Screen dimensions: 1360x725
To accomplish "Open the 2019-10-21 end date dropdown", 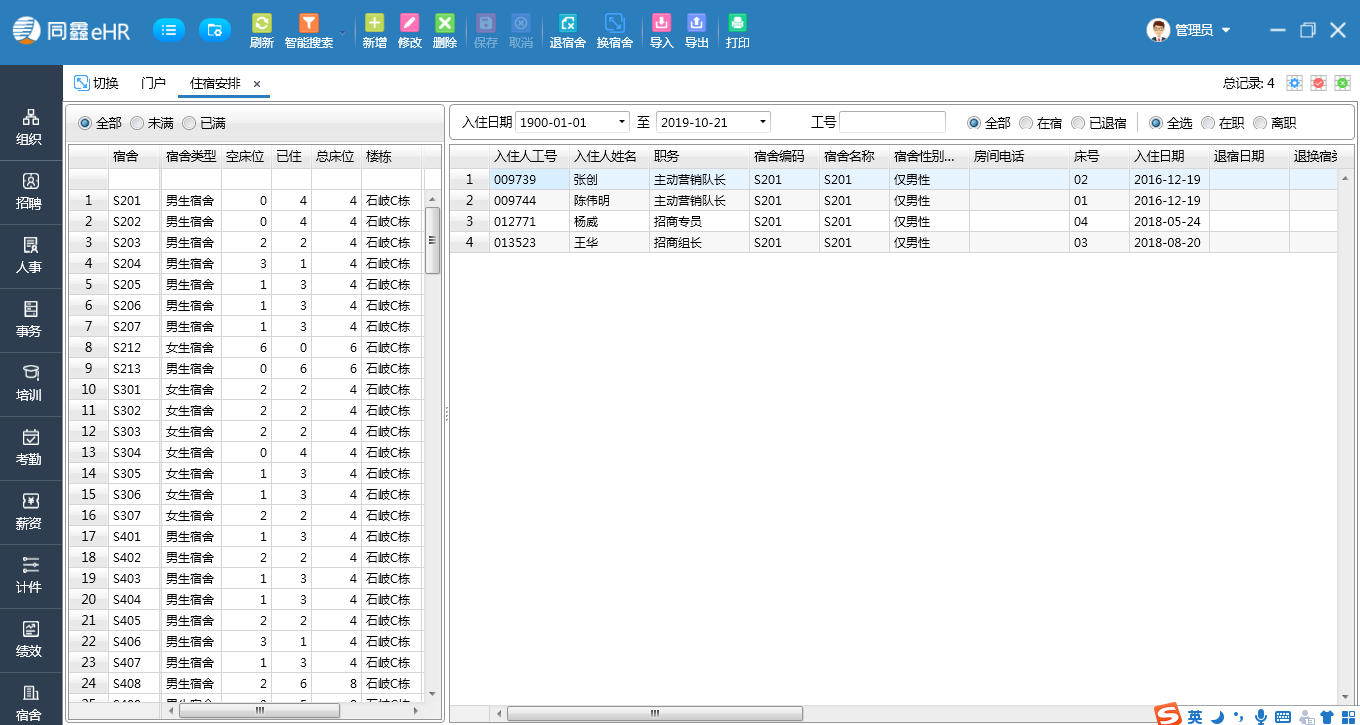I will [x=763, y=122].
